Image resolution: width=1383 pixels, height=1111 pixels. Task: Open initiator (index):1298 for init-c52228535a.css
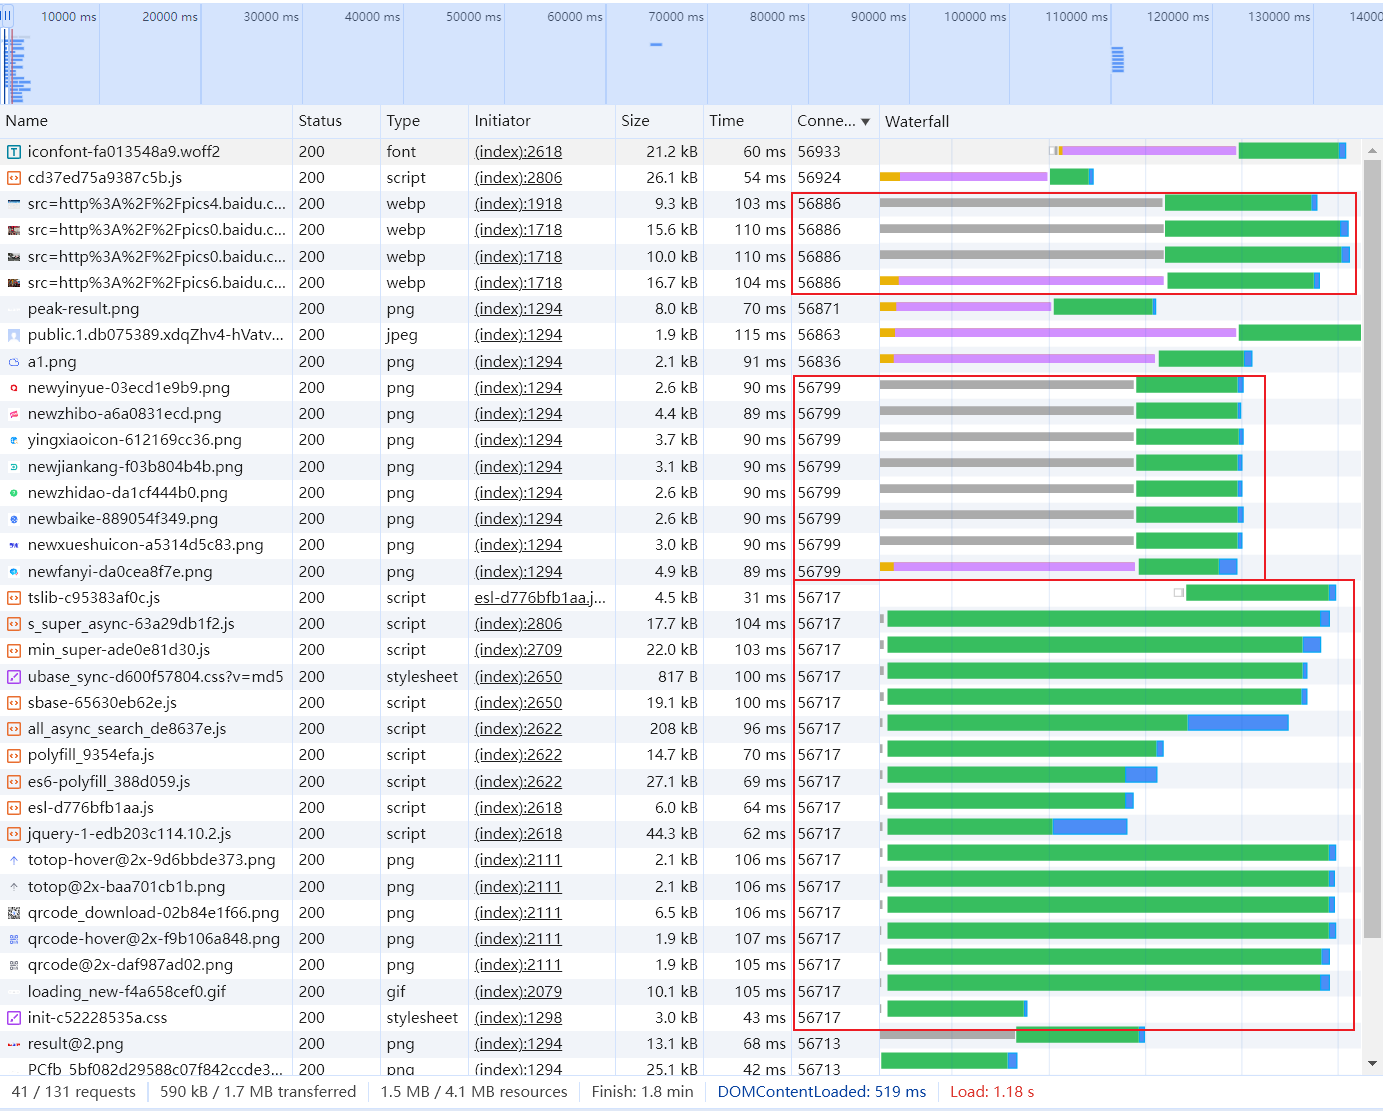tap(518, 1018)
